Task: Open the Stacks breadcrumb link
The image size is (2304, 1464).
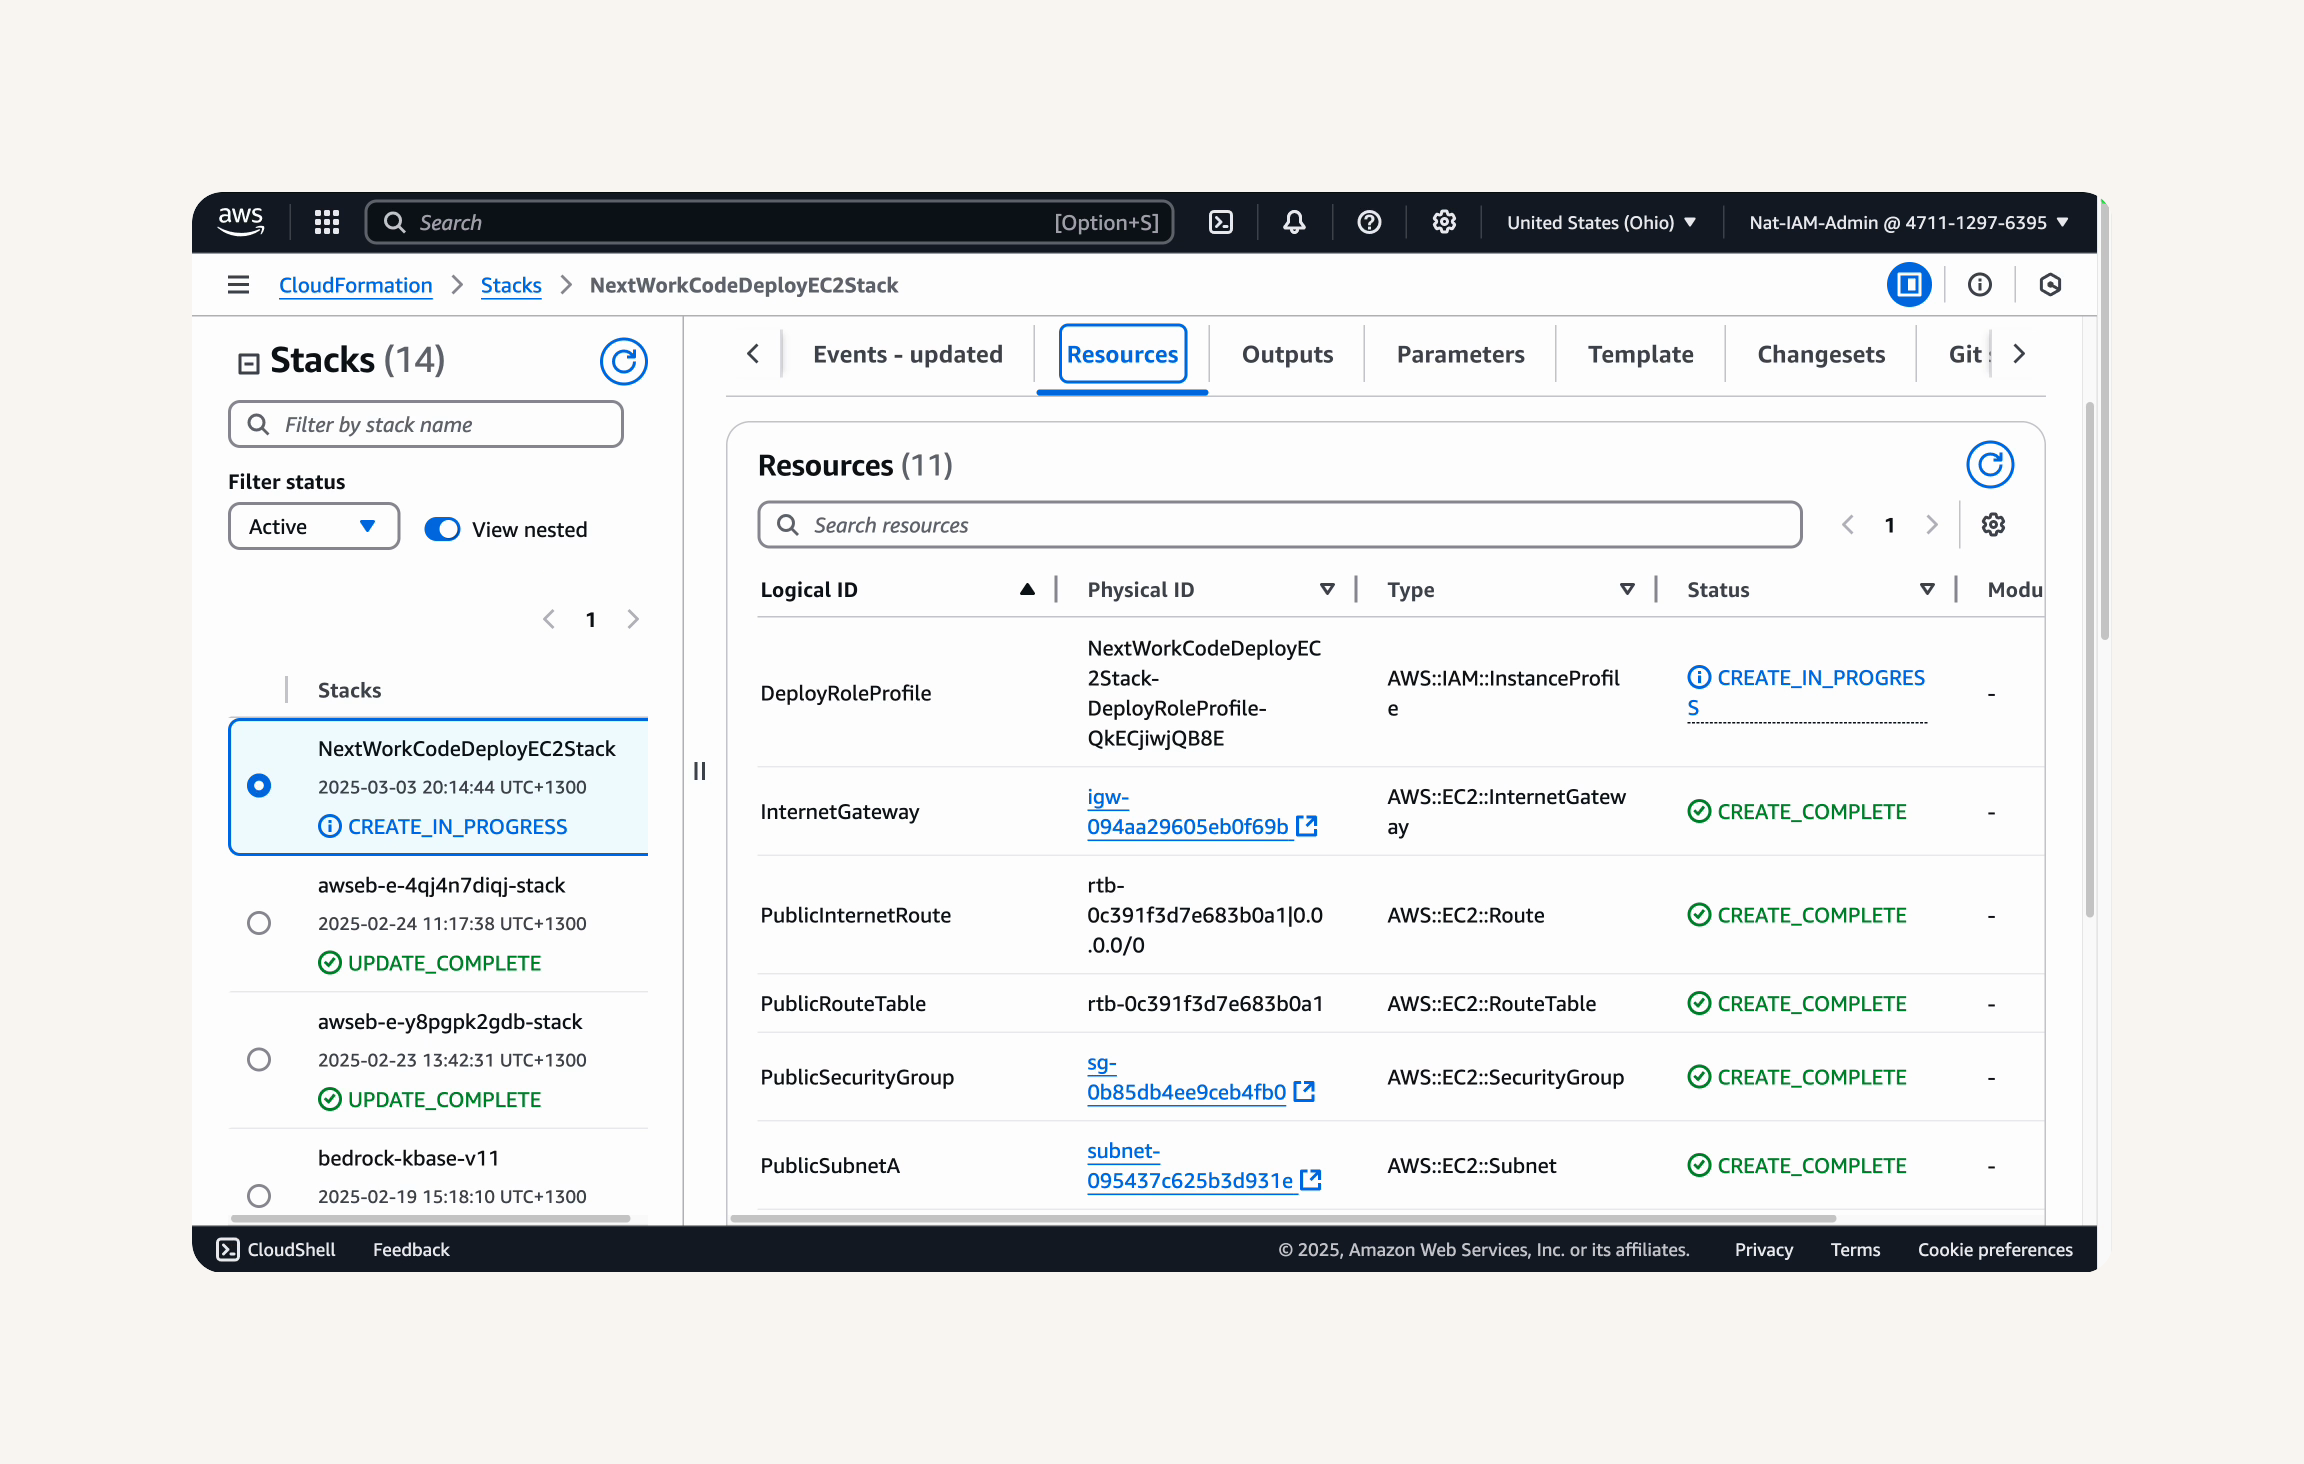Action: (x=511, y=285)
